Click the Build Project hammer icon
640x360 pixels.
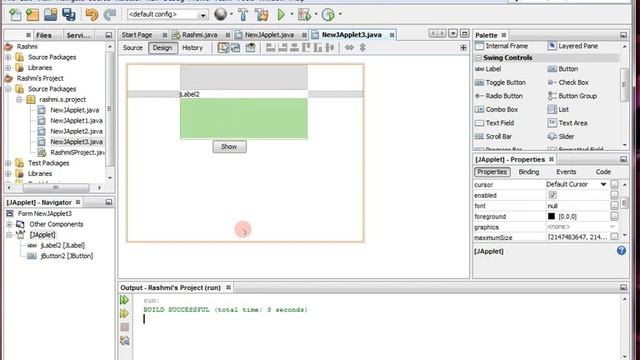pyautogui.click(x=243, y=15)
